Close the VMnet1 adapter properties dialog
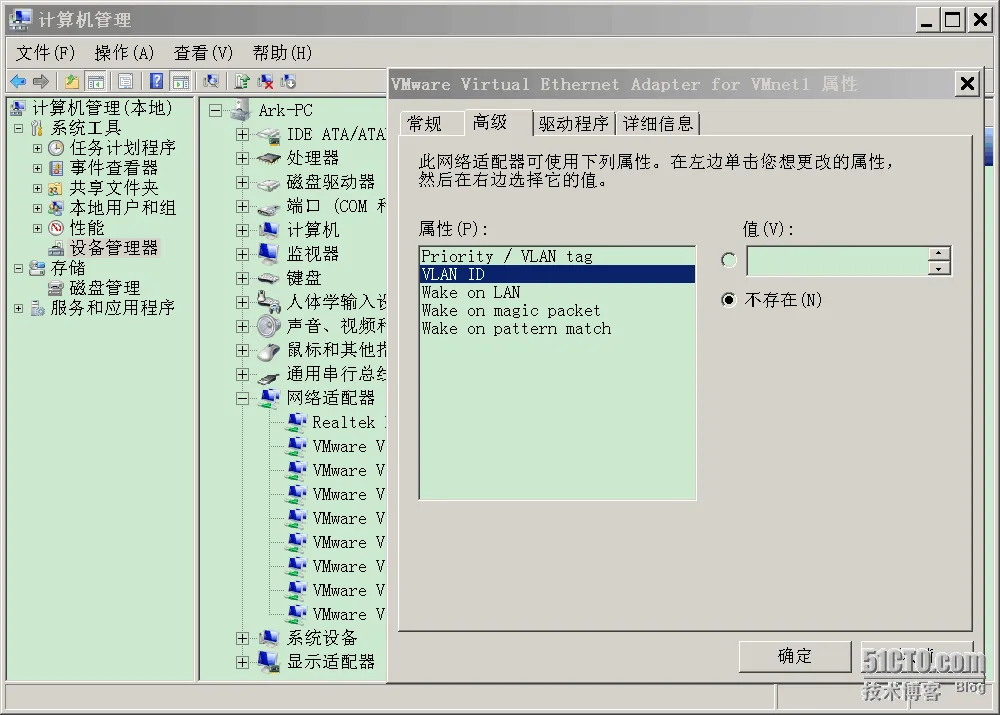Image resolution: width=1000 pixels, height=715 pixels. pyautogui.click(x=967, y=84)
